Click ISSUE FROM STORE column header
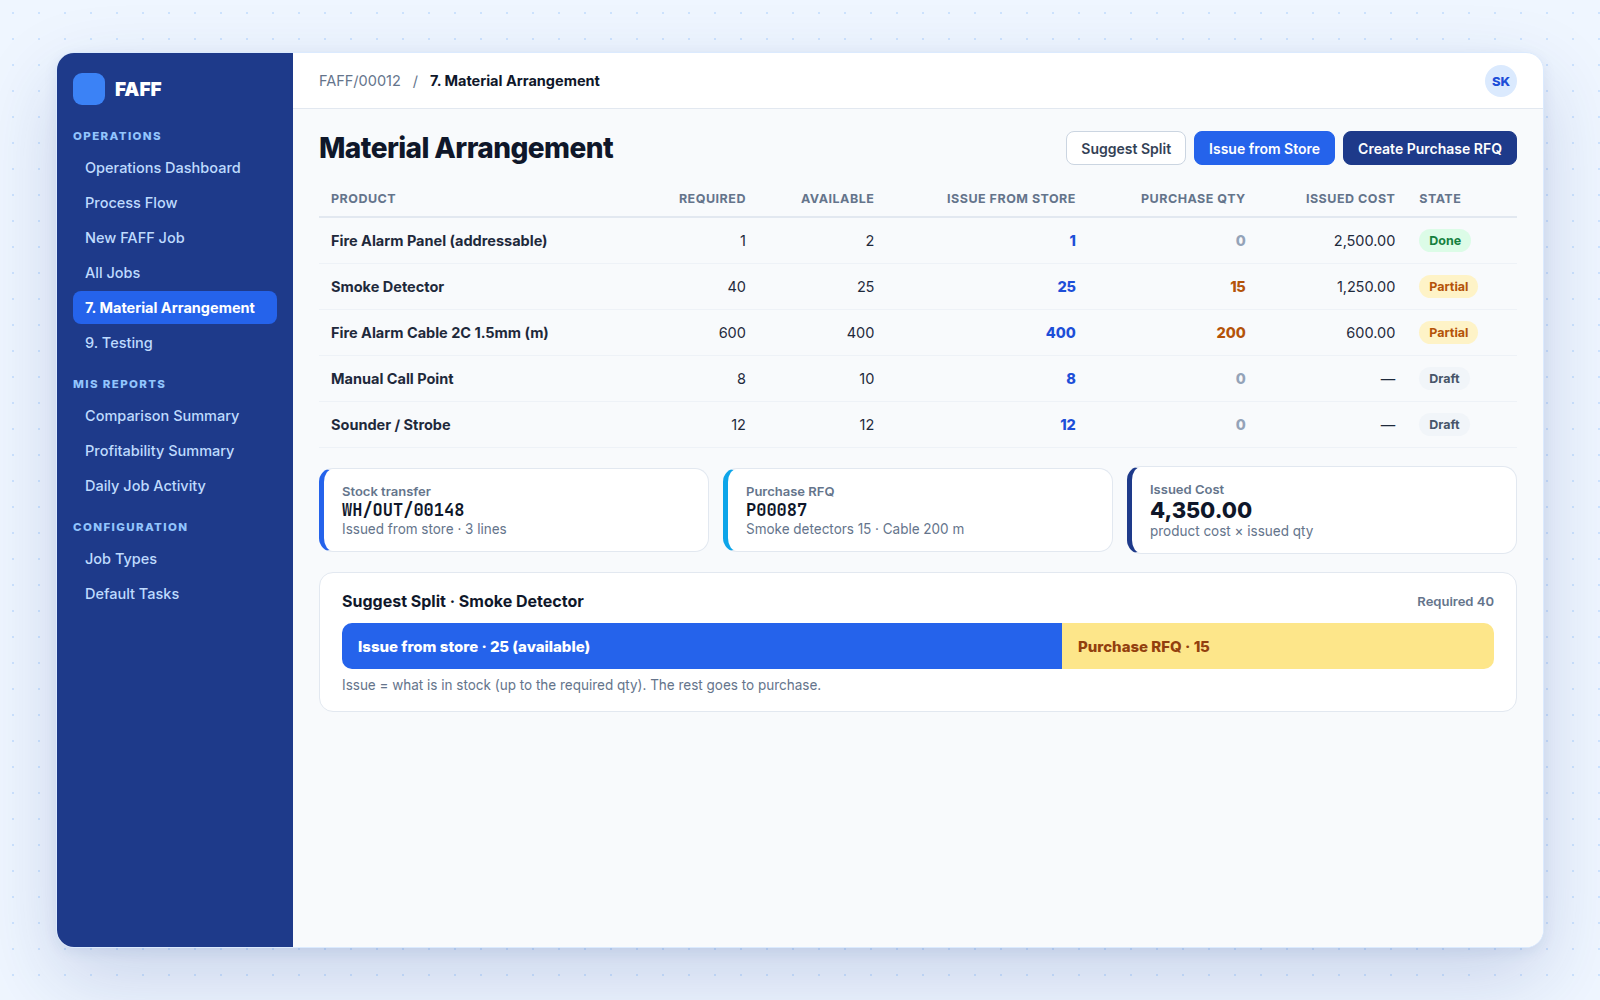 click(x=1011, y=199)
